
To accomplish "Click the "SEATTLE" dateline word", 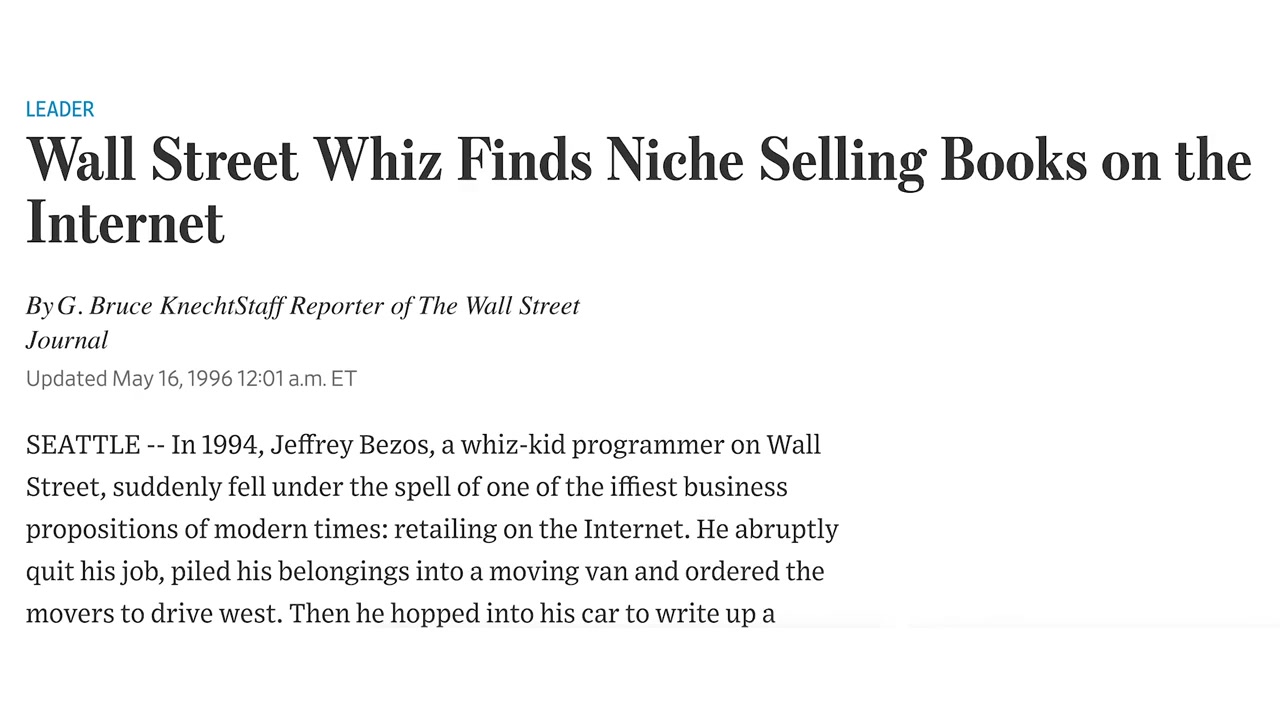I will tap(83, 445).
